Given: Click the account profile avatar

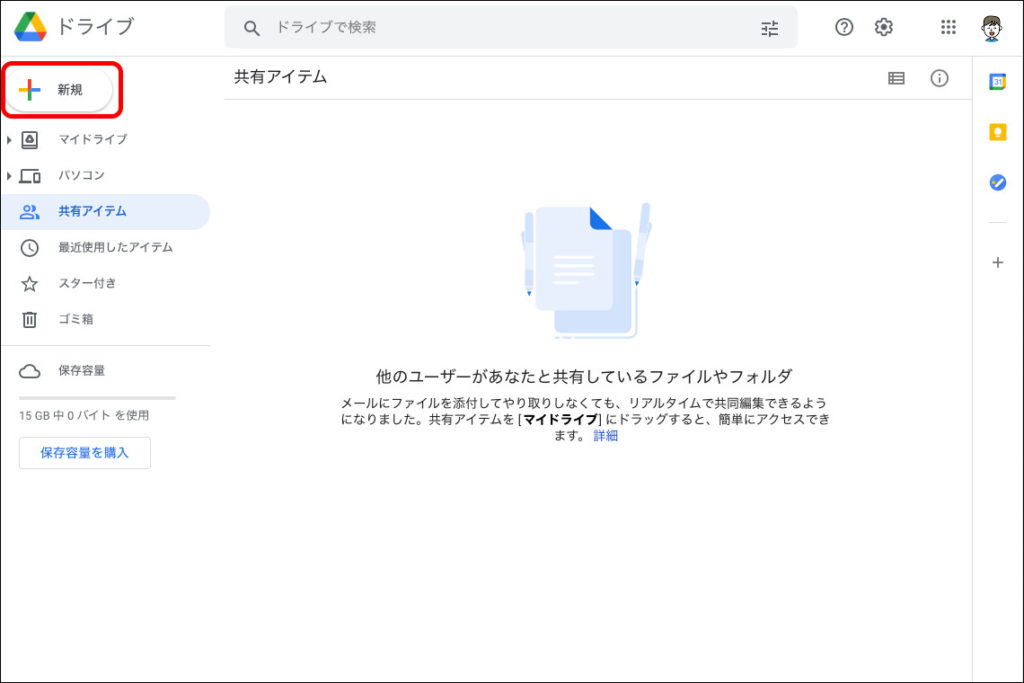Looking at the screenshot, I should (x=991, y=28).
